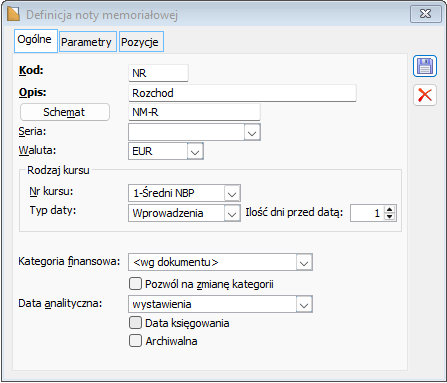The width and height of the screenshot is (447, 383).
Task: Decrease the Ilość dni przed datą value
Action: (389, 217)
